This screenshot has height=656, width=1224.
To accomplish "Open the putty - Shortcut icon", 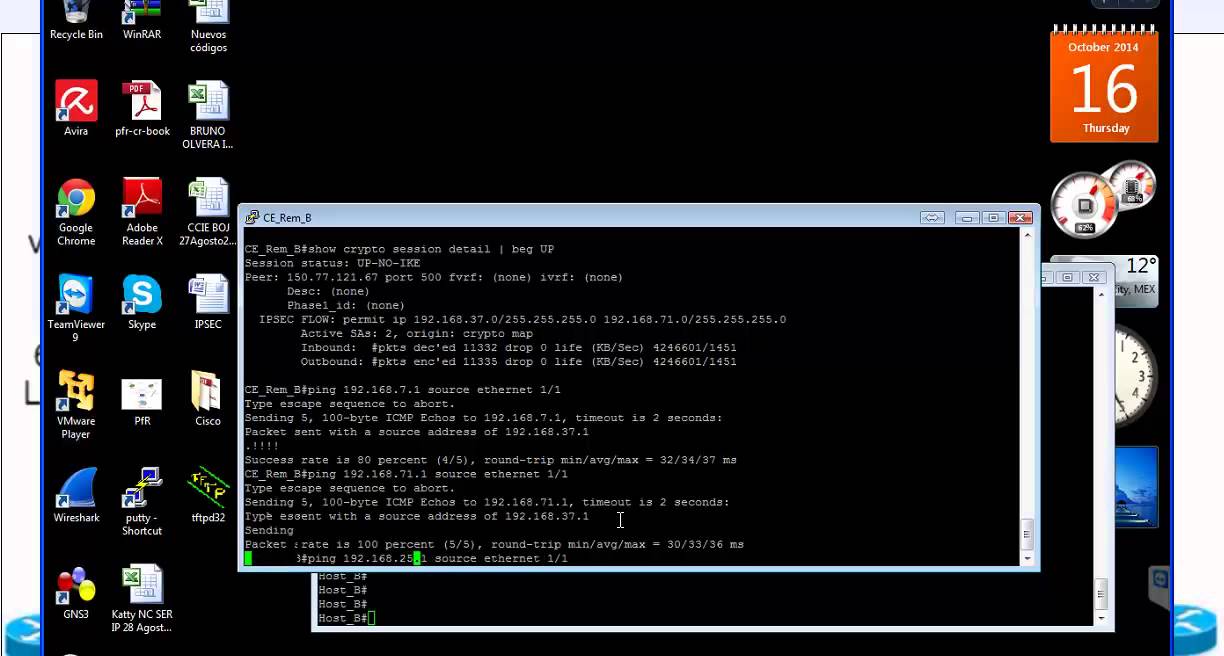I will coord(142,501).
